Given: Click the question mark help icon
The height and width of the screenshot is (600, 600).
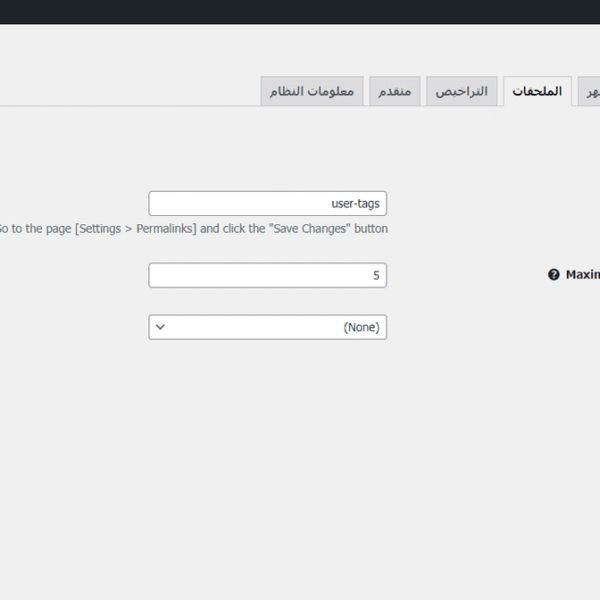Looking at the screenshot, I should tap(553, 275).
